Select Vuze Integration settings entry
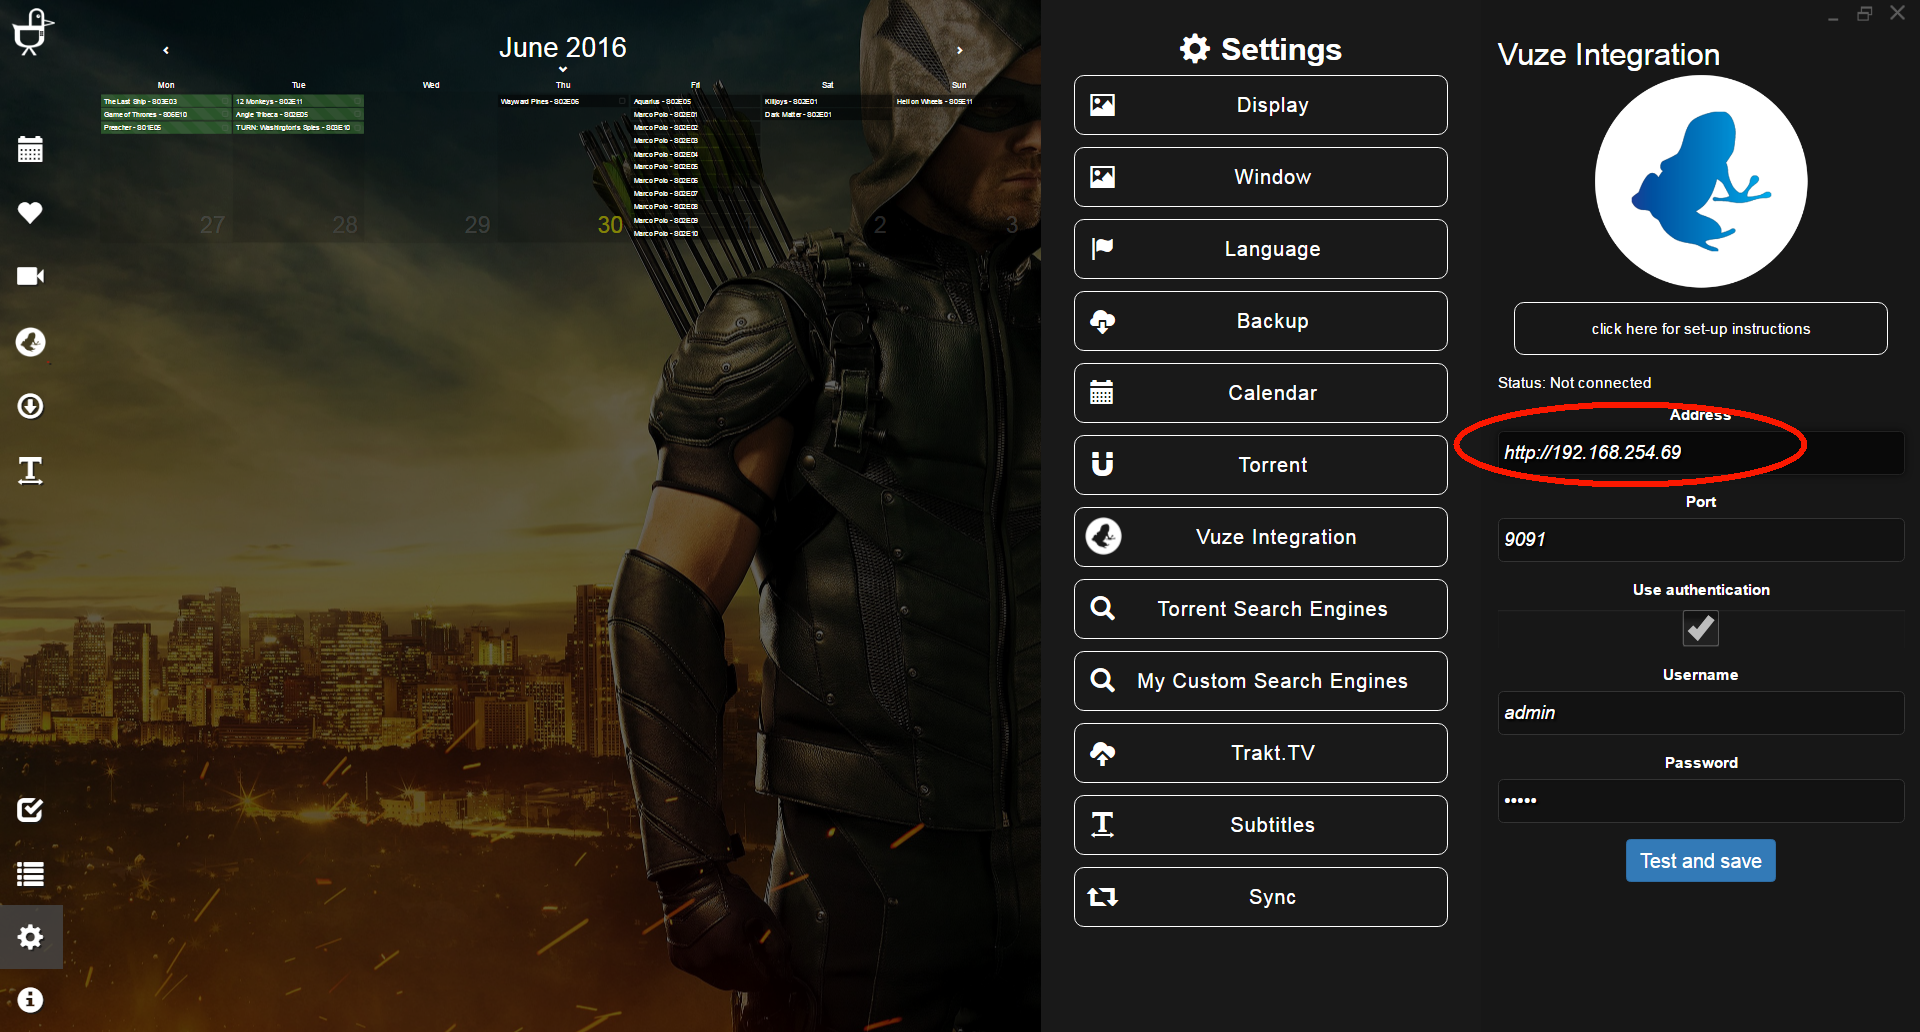 1260,537
